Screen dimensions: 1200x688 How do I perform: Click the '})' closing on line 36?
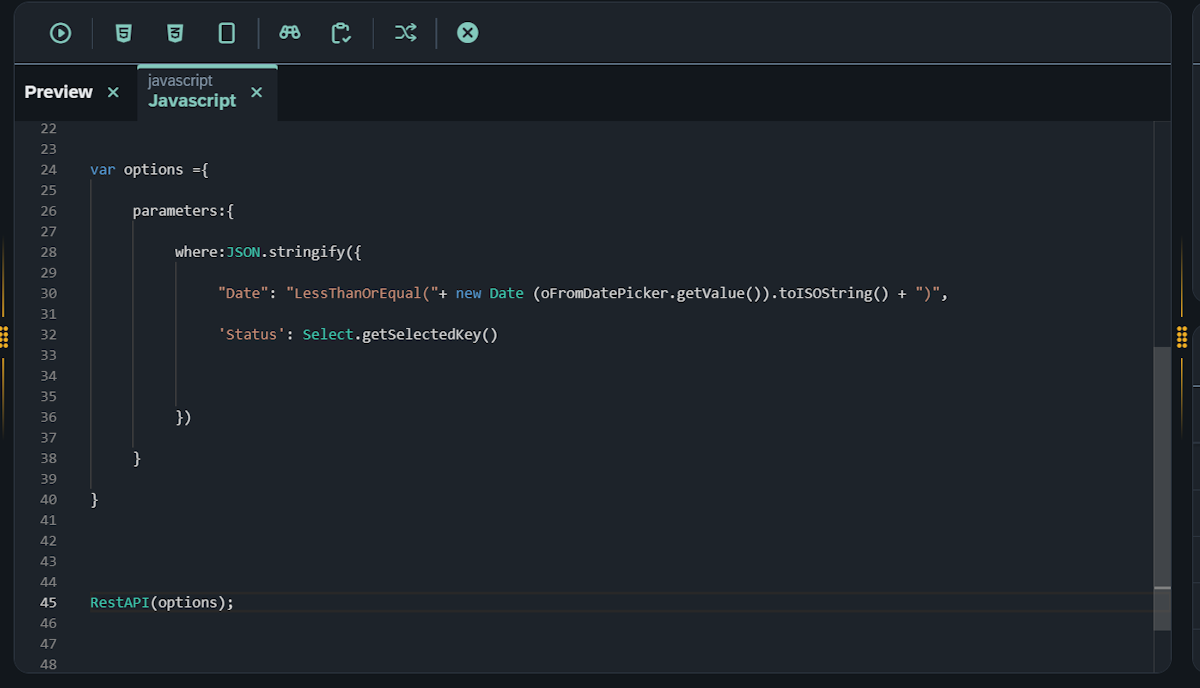coord(183,417)
